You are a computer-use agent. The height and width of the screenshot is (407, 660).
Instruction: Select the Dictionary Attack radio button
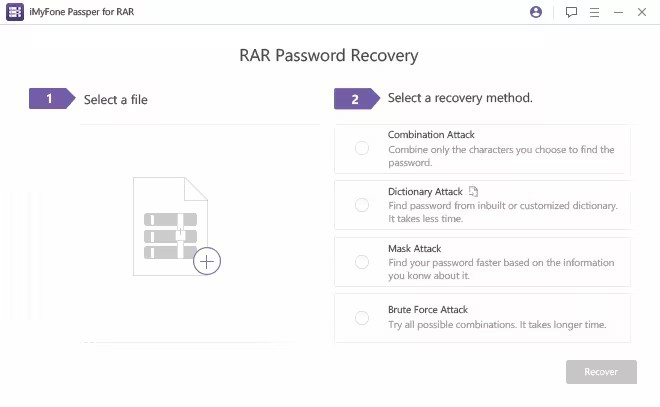click(362, 205)
